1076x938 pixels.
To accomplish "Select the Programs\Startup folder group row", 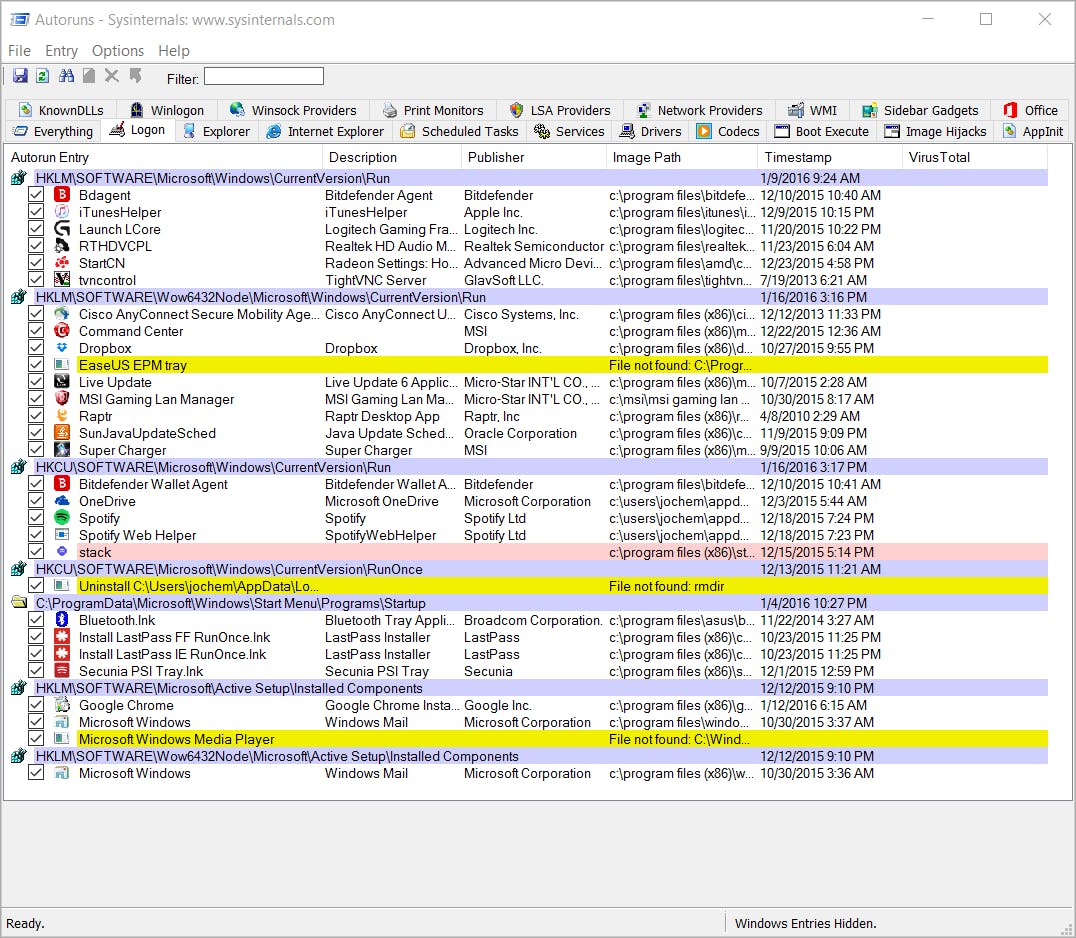I will pyautogui.click(x=230, y=603).
